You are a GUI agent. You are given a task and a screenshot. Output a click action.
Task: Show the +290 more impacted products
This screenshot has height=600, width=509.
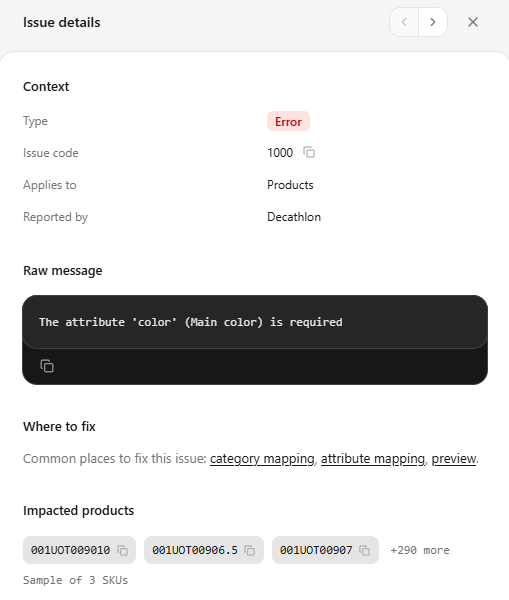[420, 550]
